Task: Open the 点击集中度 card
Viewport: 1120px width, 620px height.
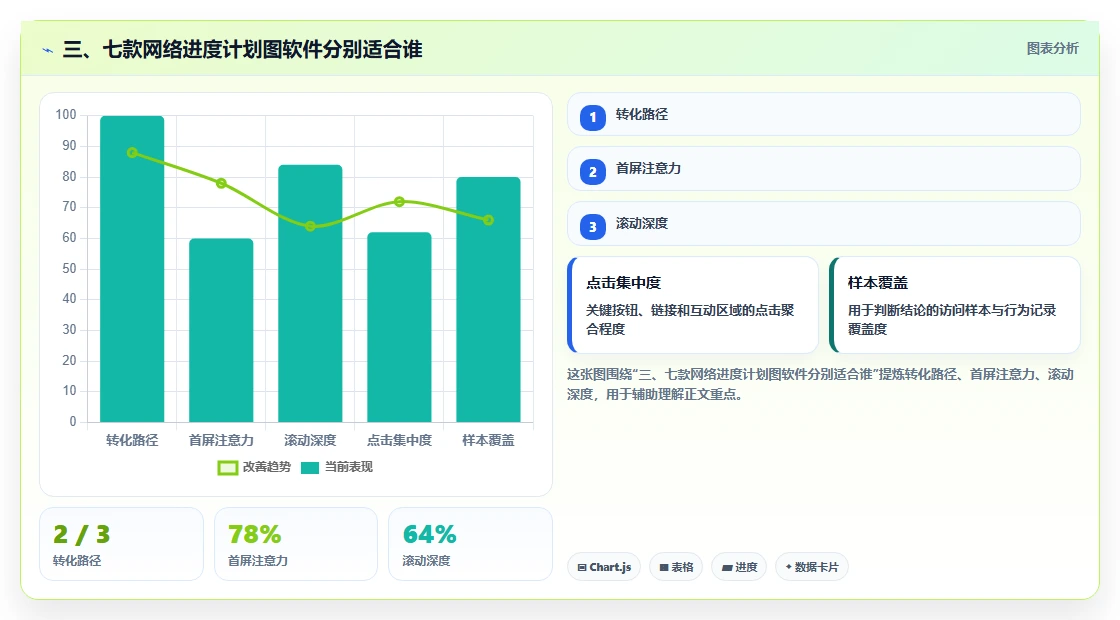Action: 693,305
